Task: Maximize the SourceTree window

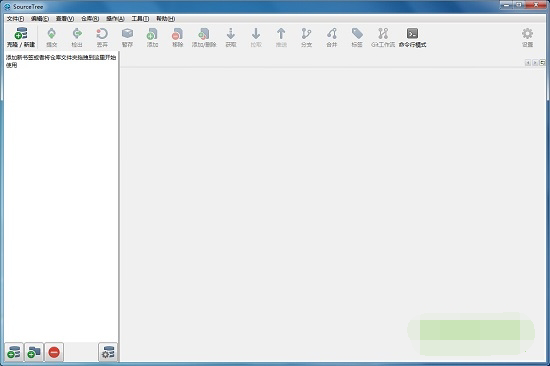Action: tap(518, 5)
